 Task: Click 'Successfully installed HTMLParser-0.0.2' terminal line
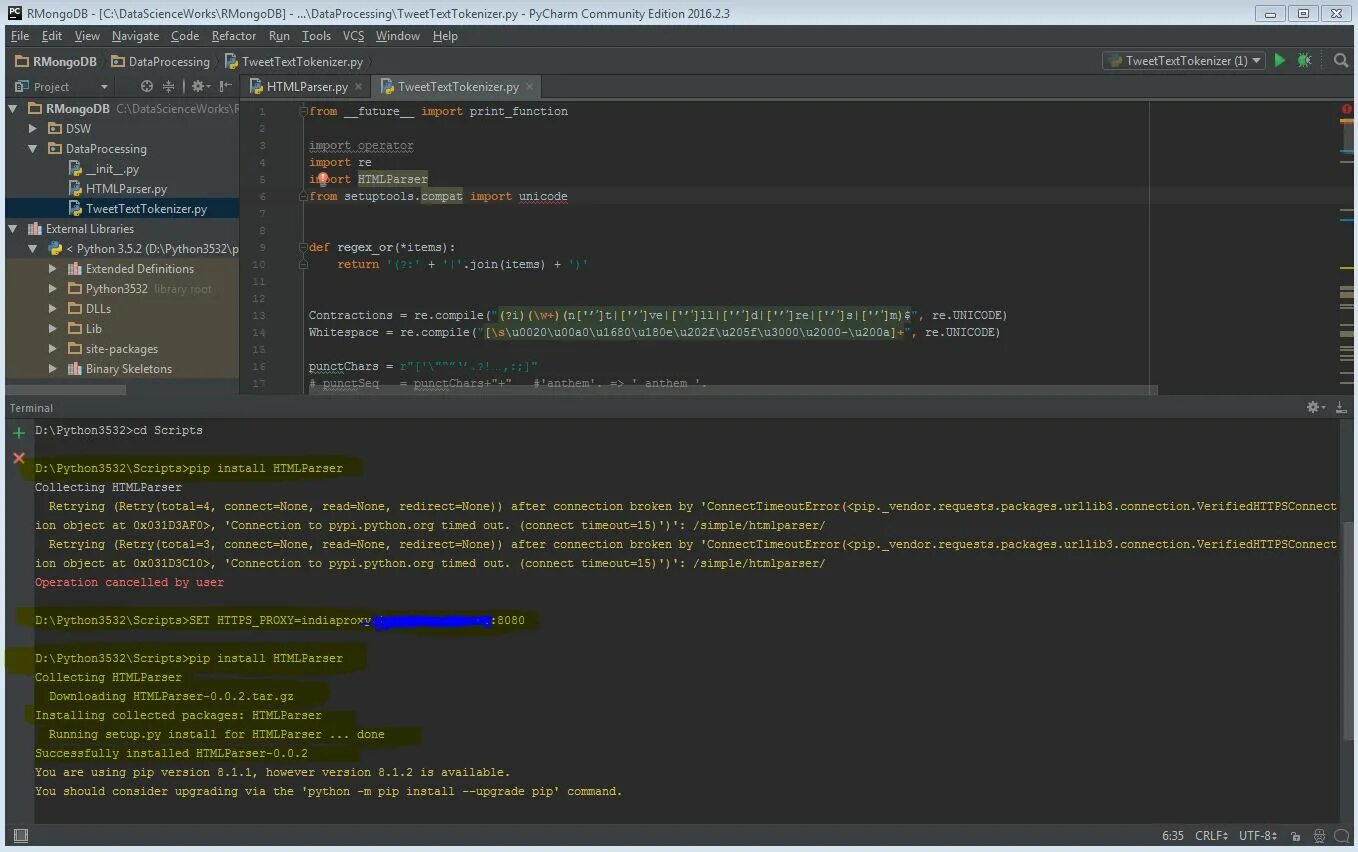[x=171, y=753]
